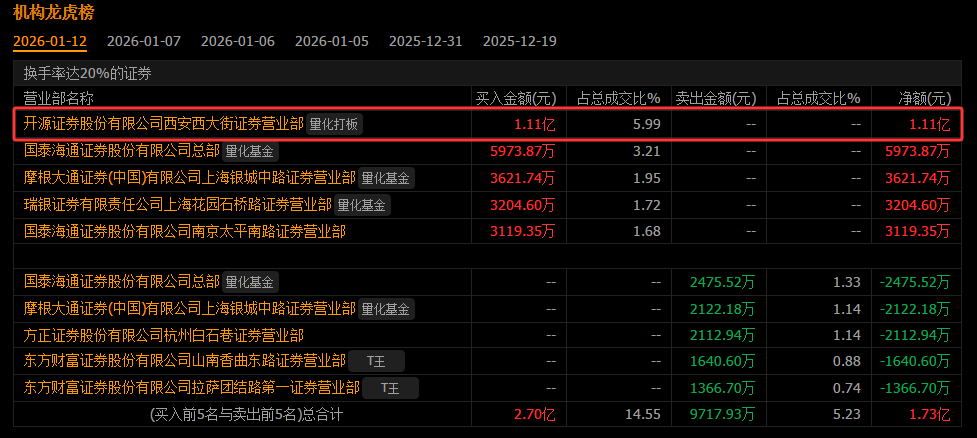Image resolution: width=977 pixels, height=438 pixels.
Task: Open 摩根大通证券 link in 3621.74万 buy row
Action: point(189,178)
